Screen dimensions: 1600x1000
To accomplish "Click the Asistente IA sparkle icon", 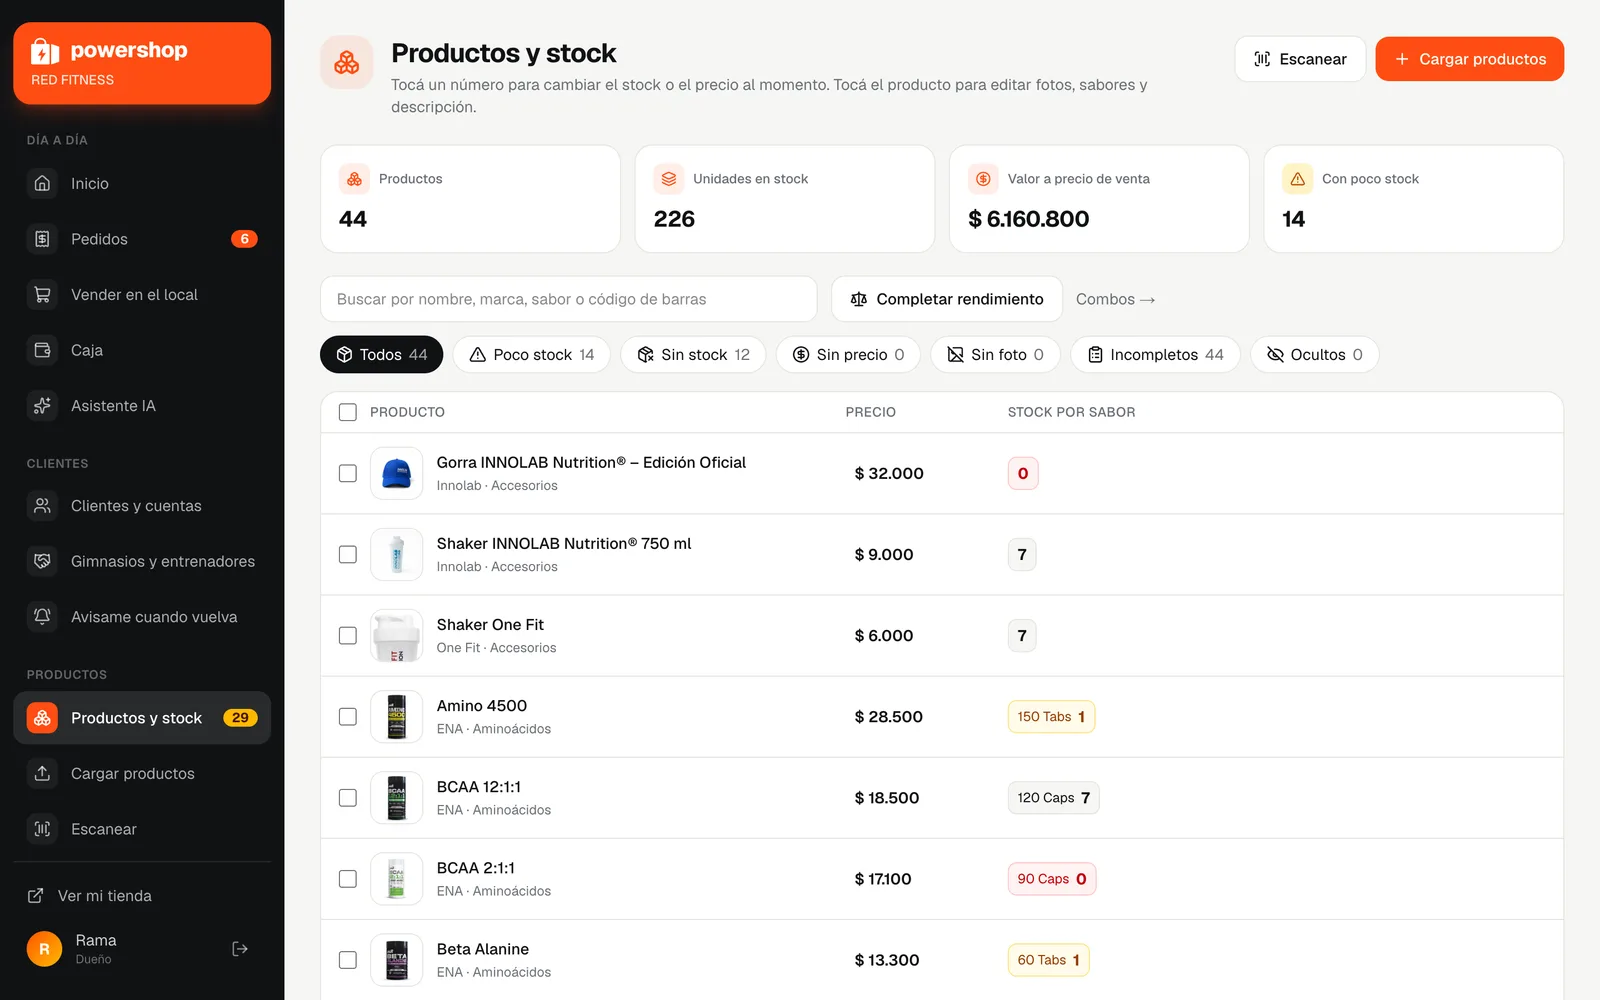I will coord(42,405).
